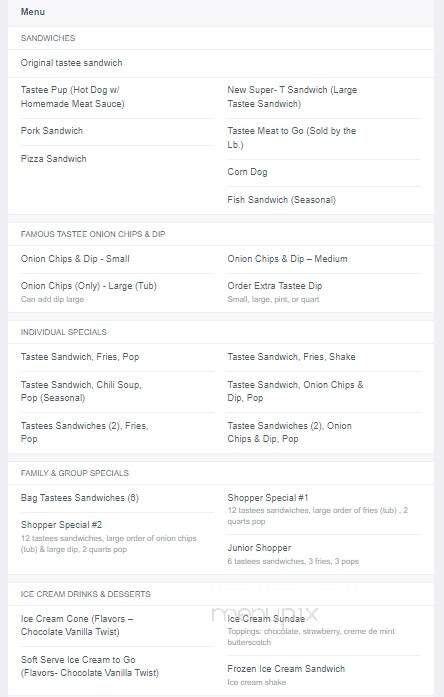Image resolution: width=444 pixels, height=697 pixels.
Task: Select Tastee Sandwich, Fries, Shake special
Action: point(291,357)
